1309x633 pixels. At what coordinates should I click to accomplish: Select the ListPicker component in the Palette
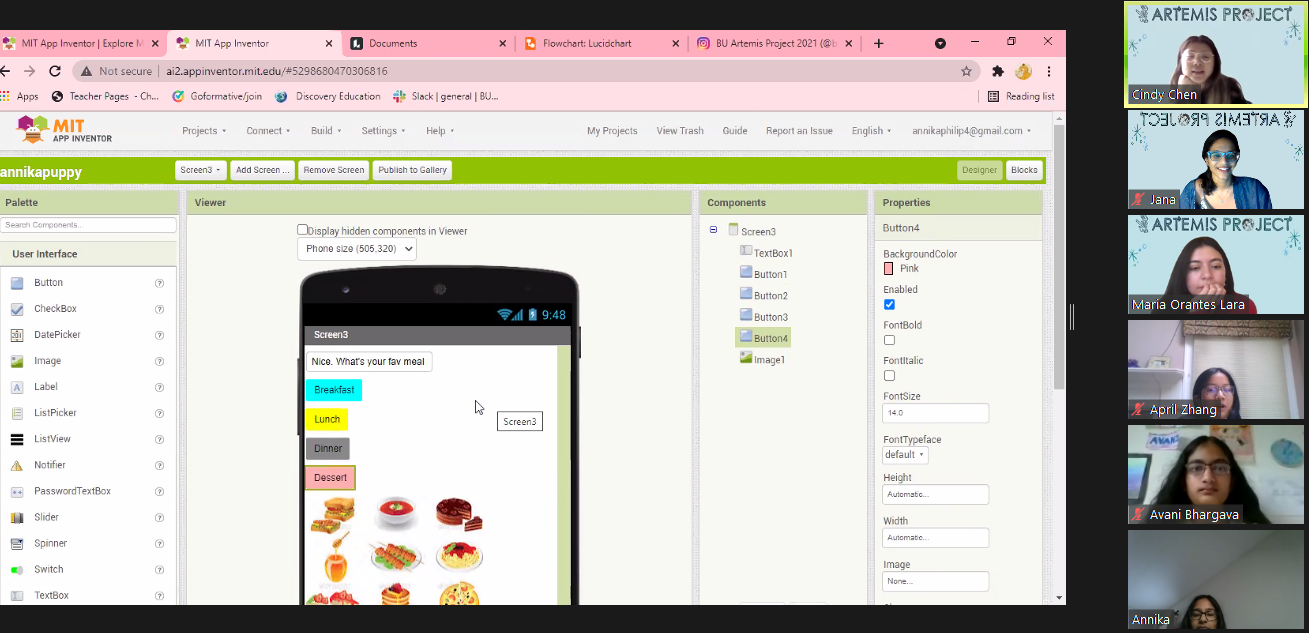click(x=55, y=413)
